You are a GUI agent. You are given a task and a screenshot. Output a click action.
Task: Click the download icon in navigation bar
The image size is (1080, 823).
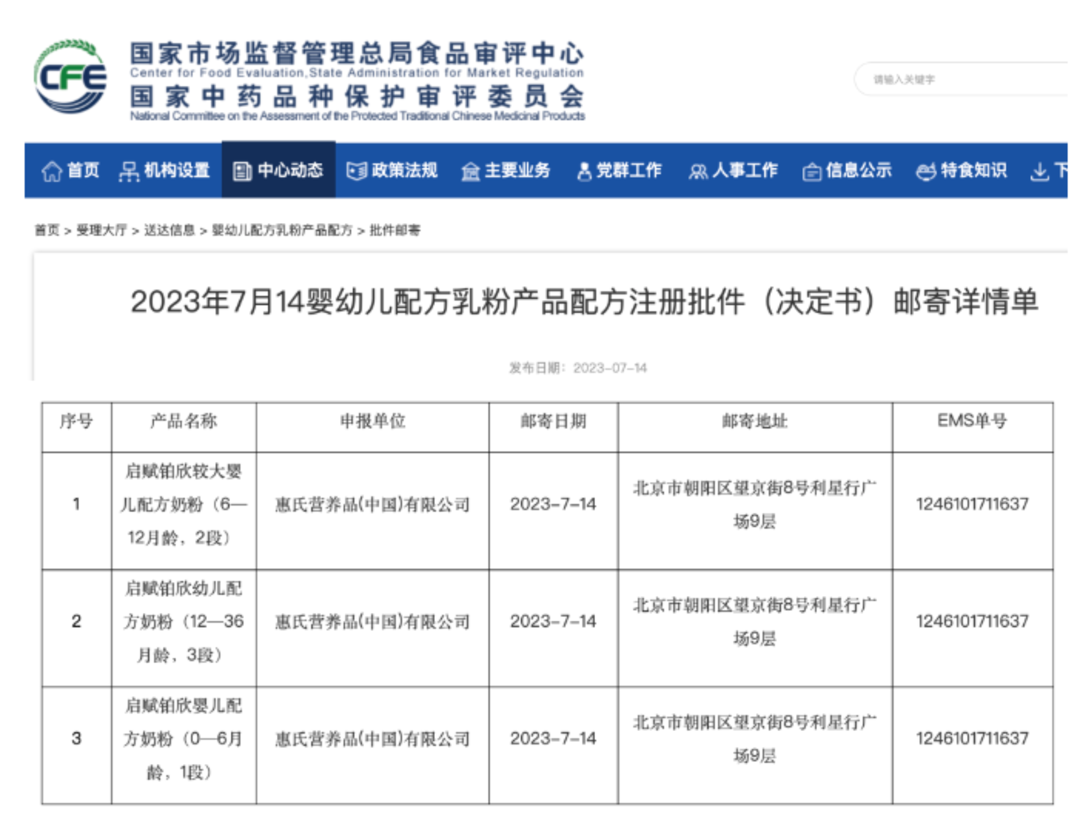1039,171
